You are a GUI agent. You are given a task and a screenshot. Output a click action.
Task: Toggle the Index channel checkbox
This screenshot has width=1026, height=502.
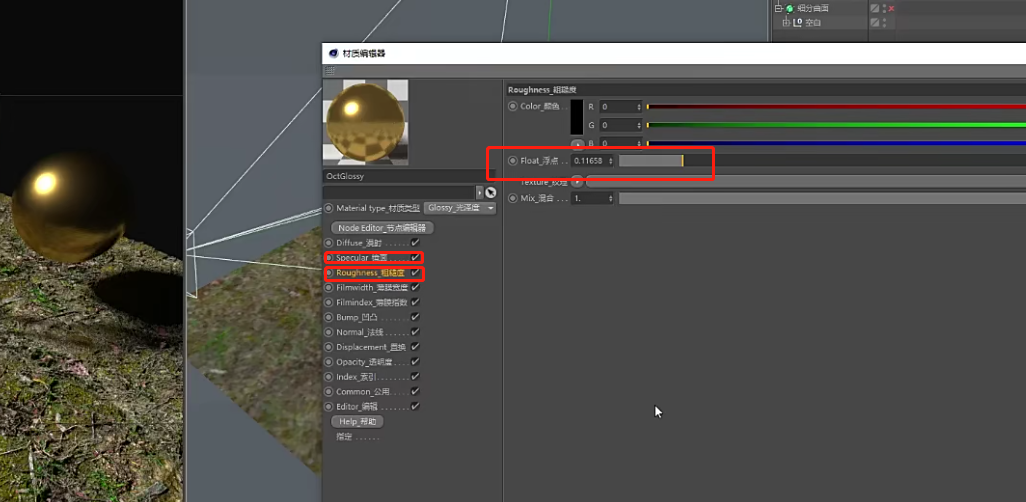pos(415,376)
